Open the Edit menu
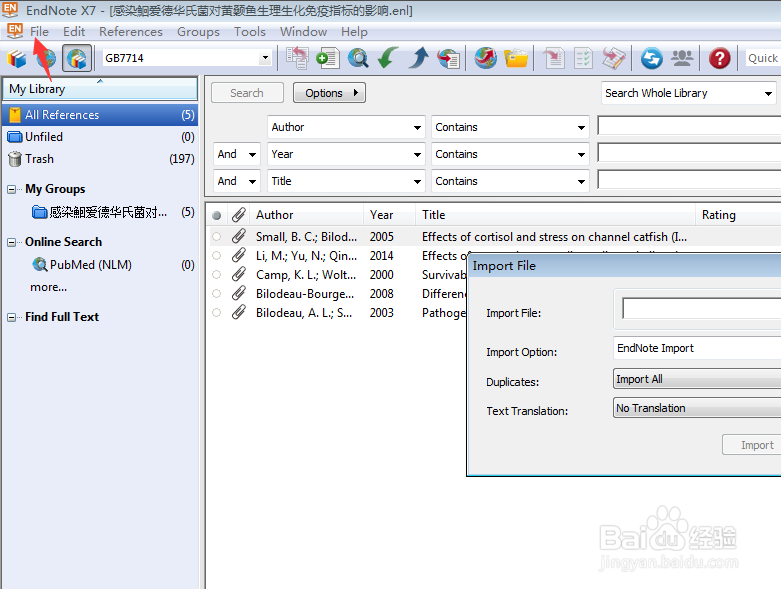 [74, 31]
